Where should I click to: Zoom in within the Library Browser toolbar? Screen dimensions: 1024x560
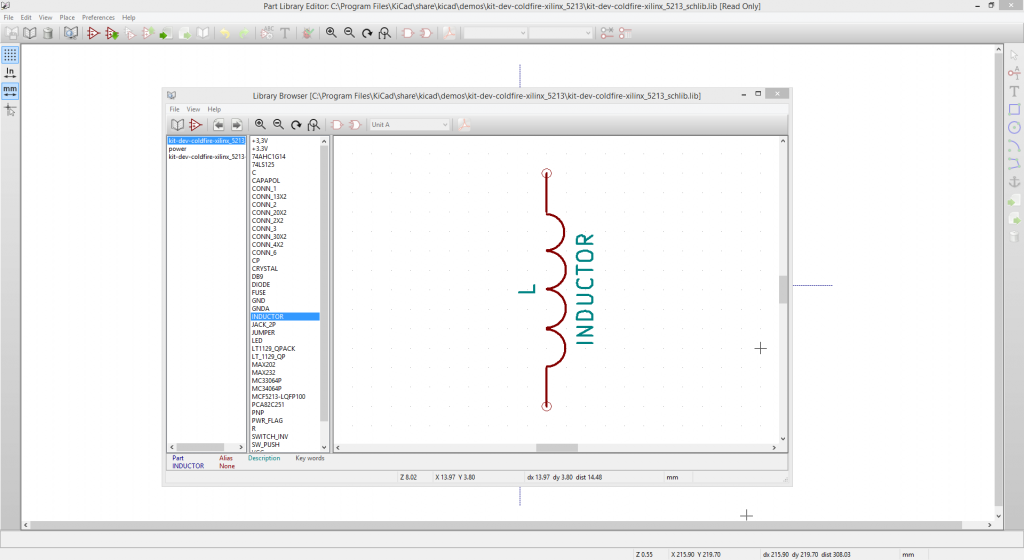[260, 125]
